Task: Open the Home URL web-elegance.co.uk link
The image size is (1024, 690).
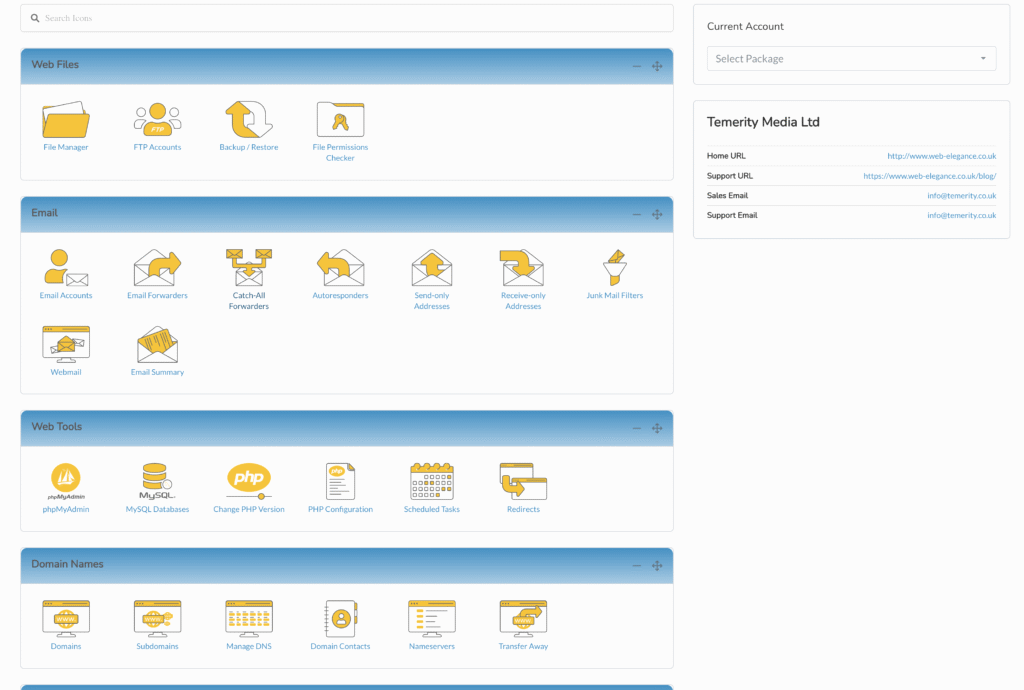Action: coord(942,156)
